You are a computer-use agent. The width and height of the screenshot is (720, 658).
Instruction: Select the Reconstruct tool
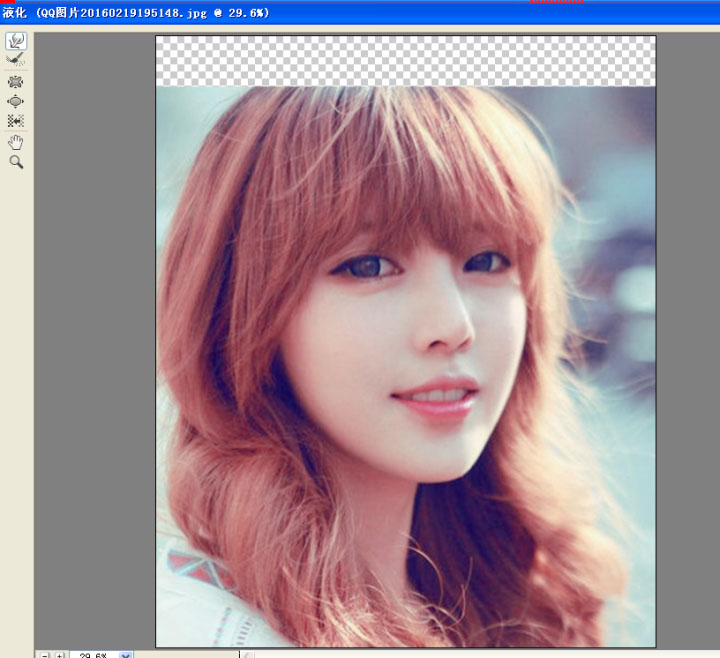tap(15, 59)
